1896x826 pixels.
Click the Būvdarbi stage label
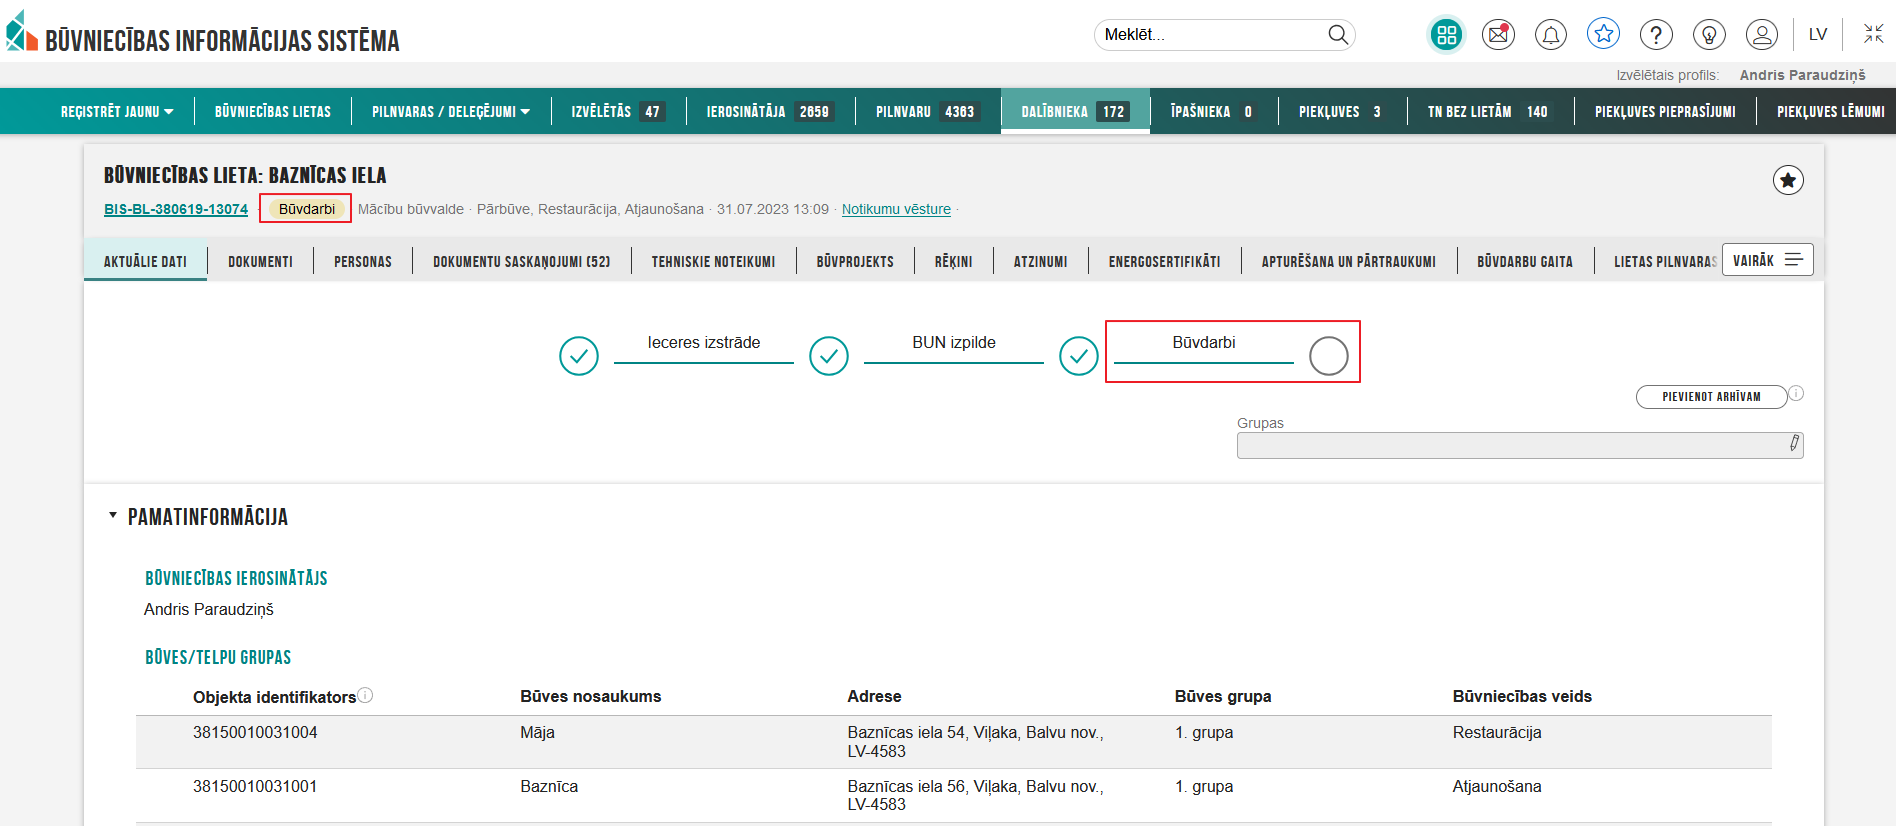tap(1204, 342)
